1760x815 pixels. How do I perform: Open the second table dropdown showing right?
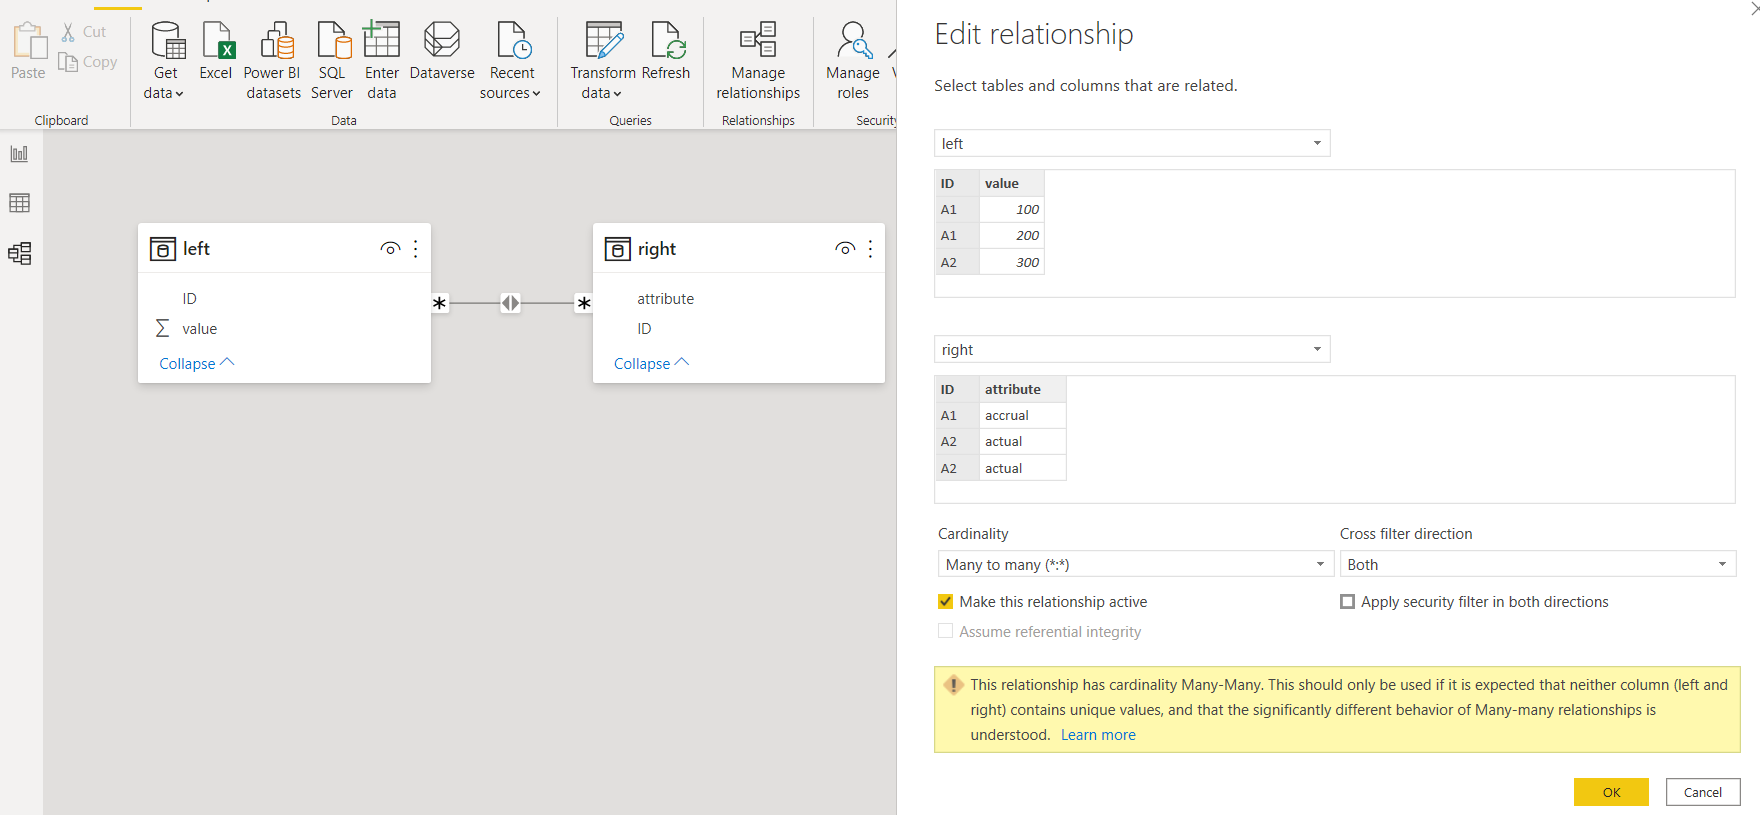pyautogui.click(x=1132, y=350)
